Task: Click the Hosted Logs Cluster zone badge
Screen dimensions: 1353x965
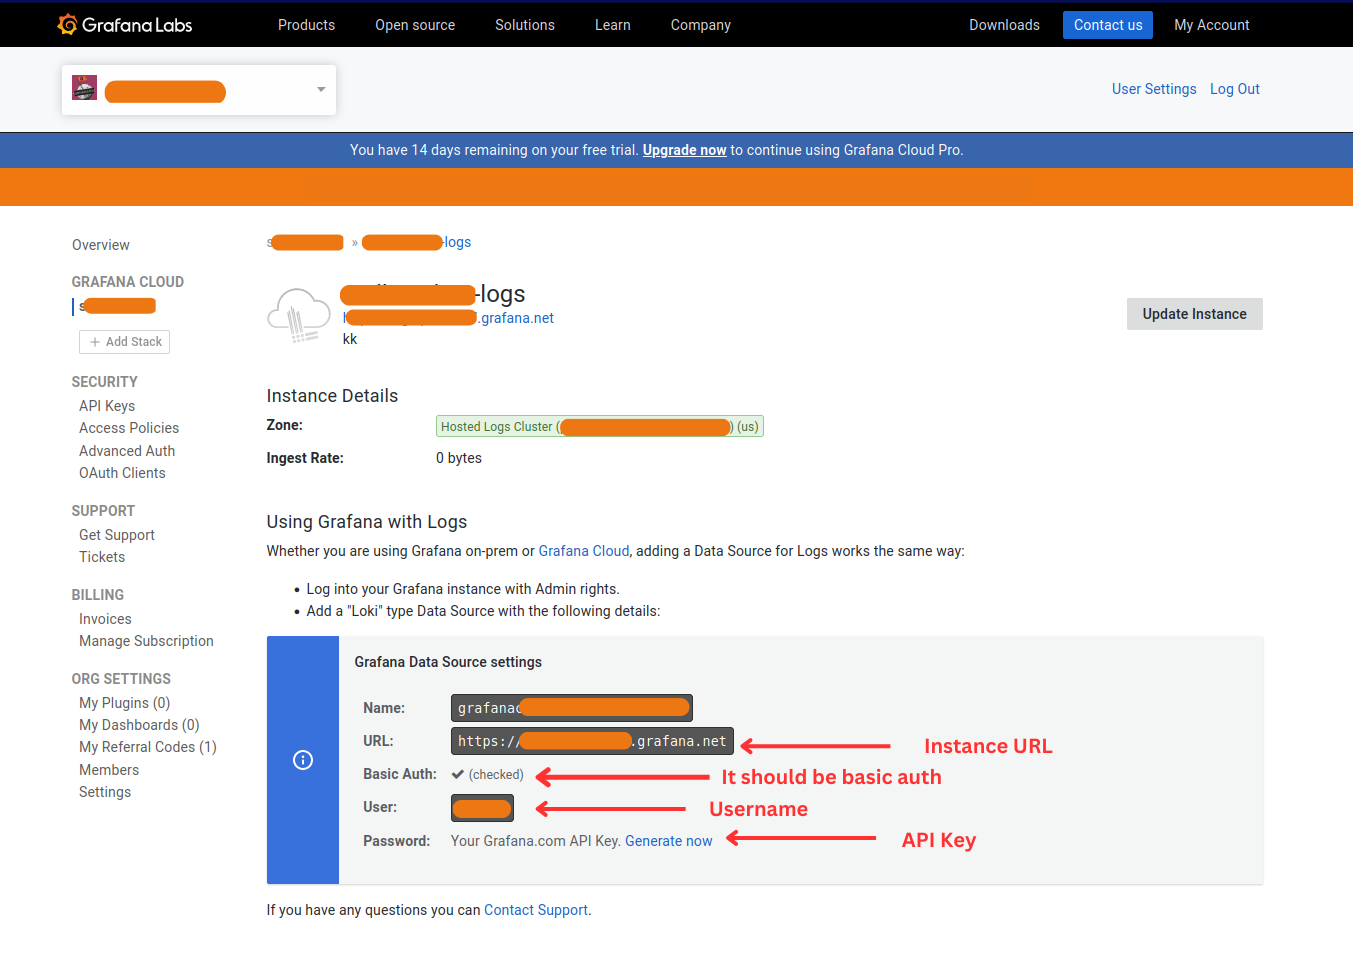Action: (x=599, y=426)
